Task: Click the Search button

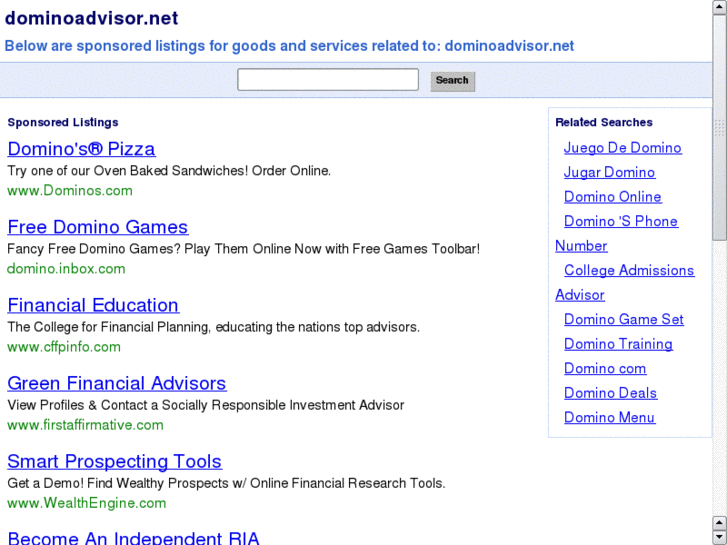Action: click(453, 81)
